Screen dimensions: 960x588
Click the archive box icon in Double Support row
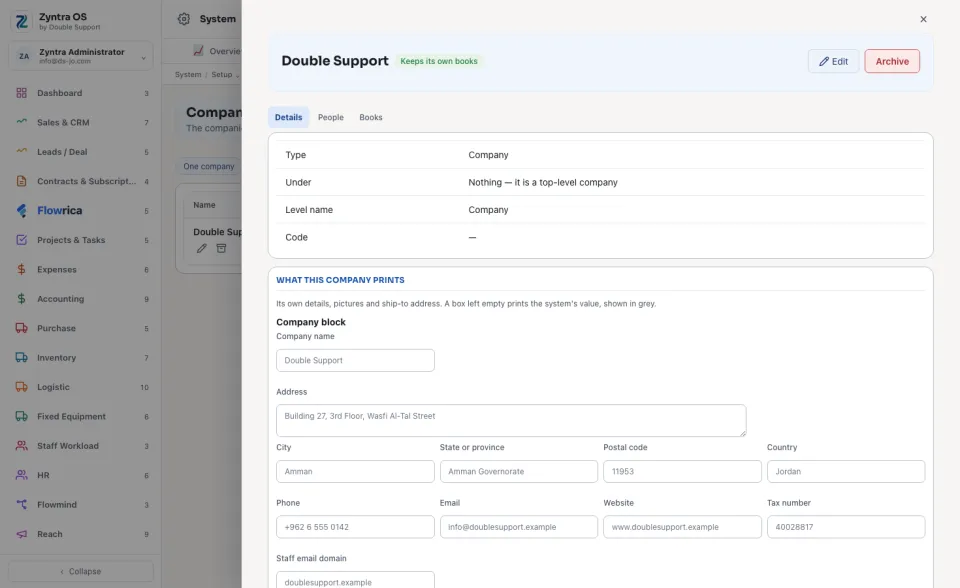click(x=221, y=248)
